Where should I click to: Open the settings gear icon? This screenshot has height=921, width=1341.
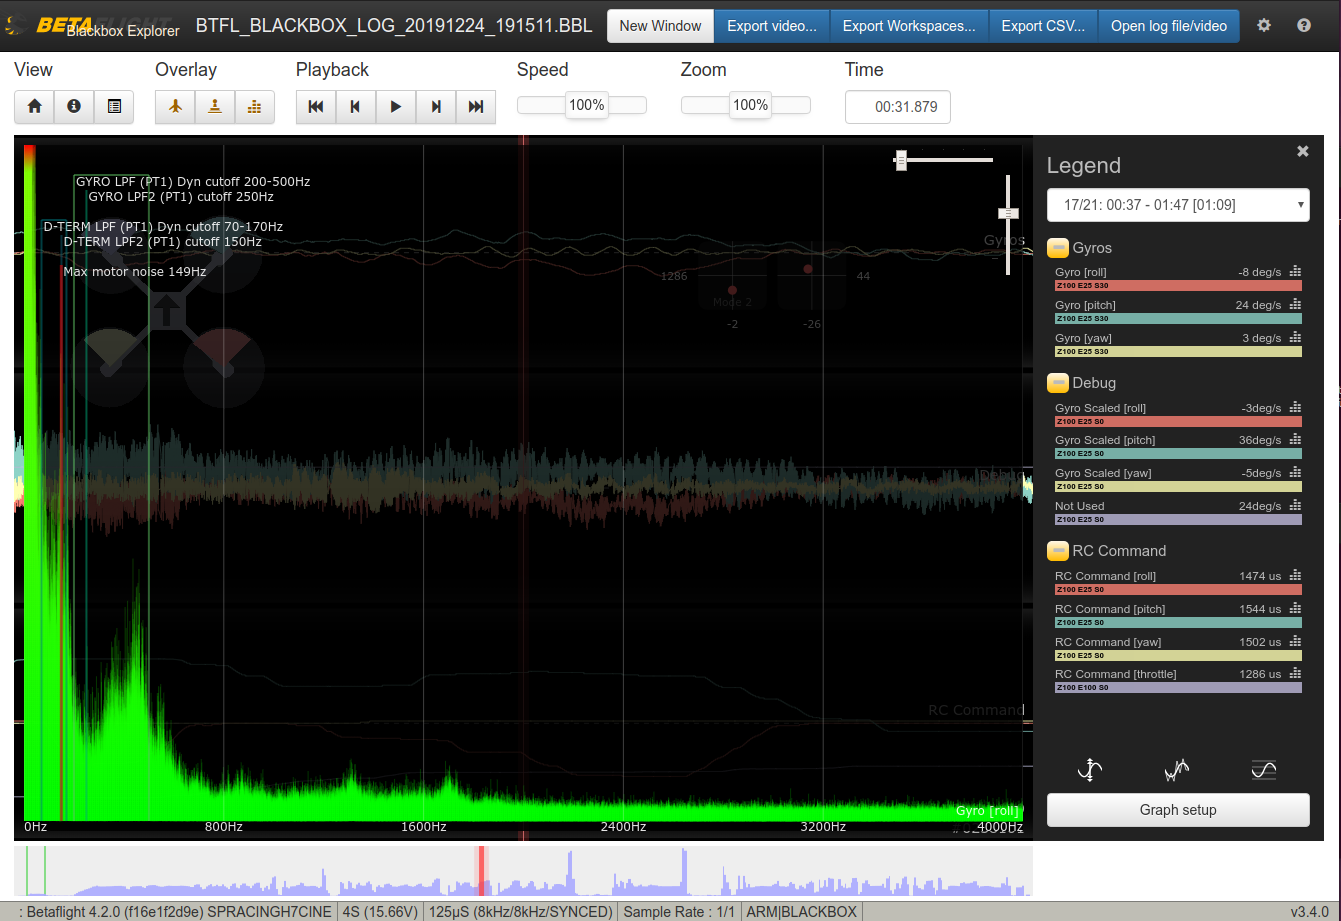tap(1264, 26)
